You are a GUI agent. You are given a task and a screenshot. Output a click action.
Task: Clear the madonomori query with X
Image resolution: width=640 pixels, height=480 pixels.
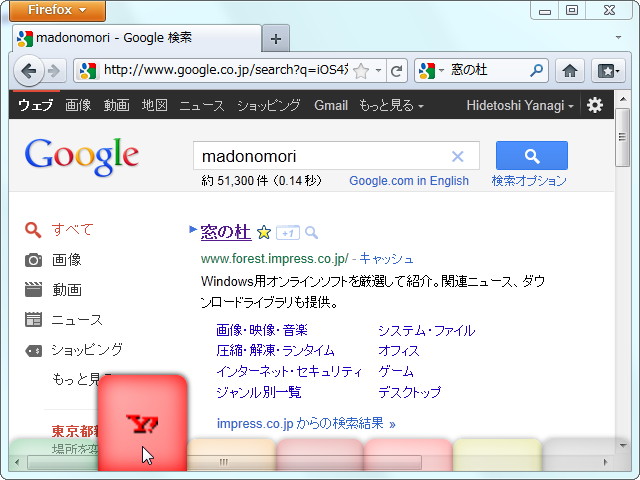point(458,156)
